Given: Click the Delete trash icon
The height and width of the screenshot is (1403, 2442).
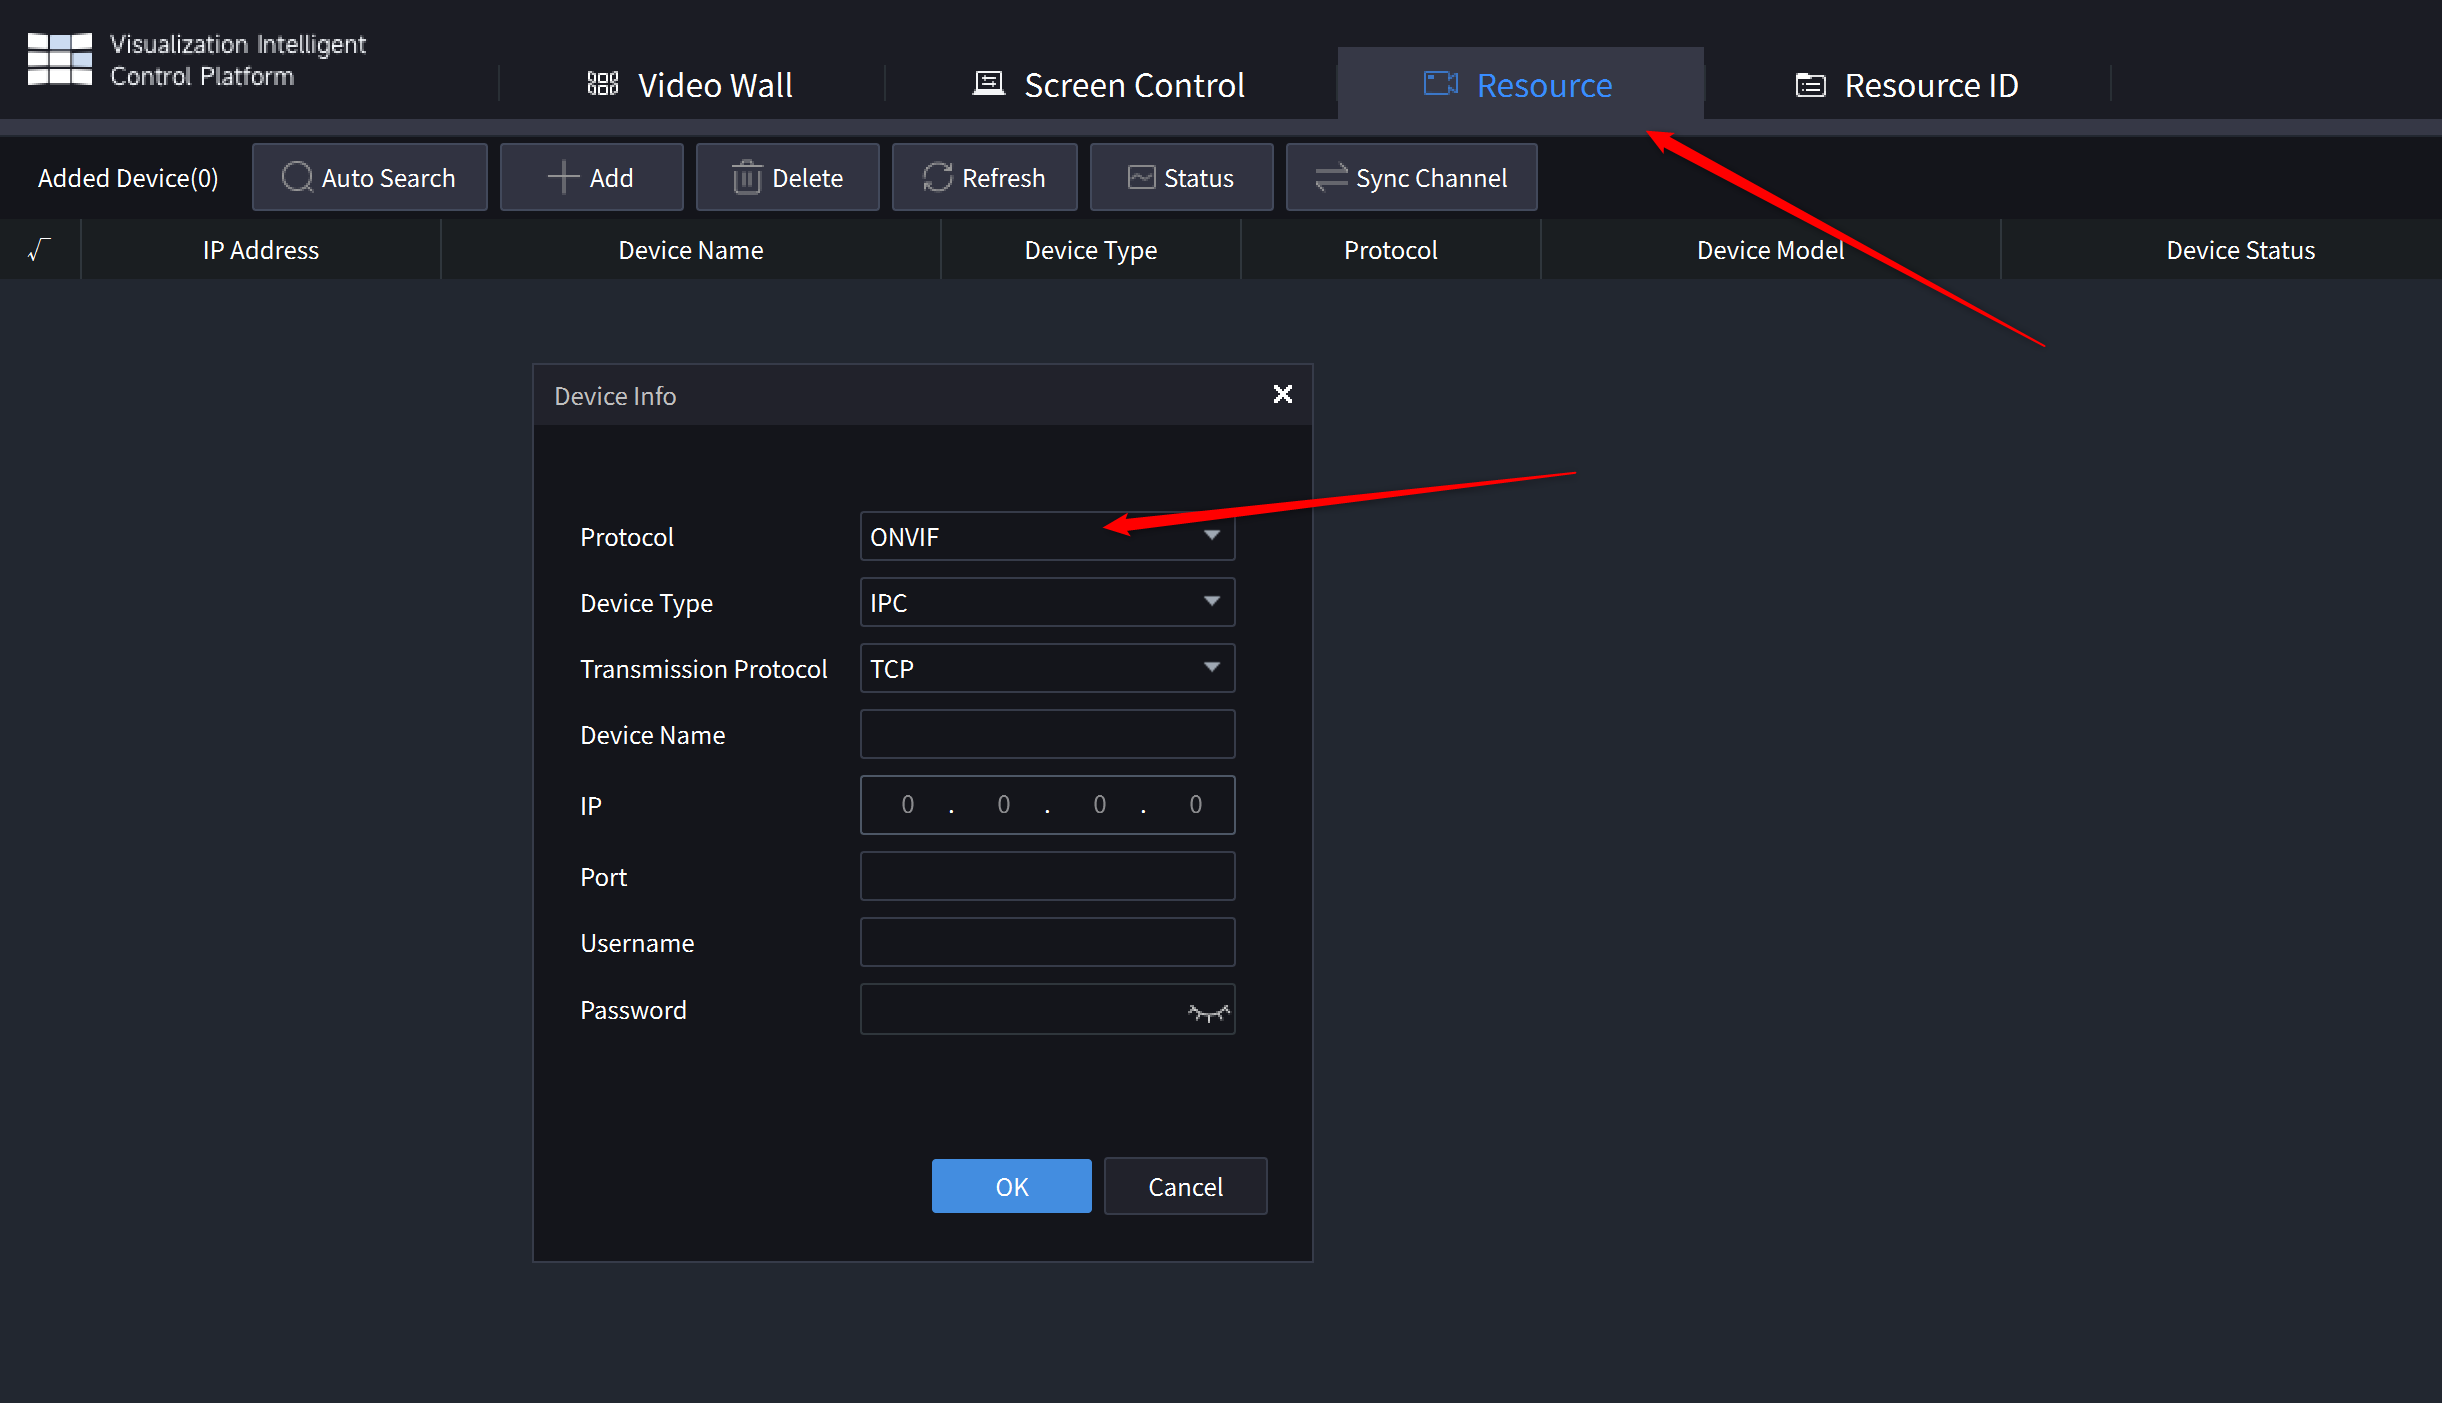Looking at the screenshot, I should pos(746,177).
